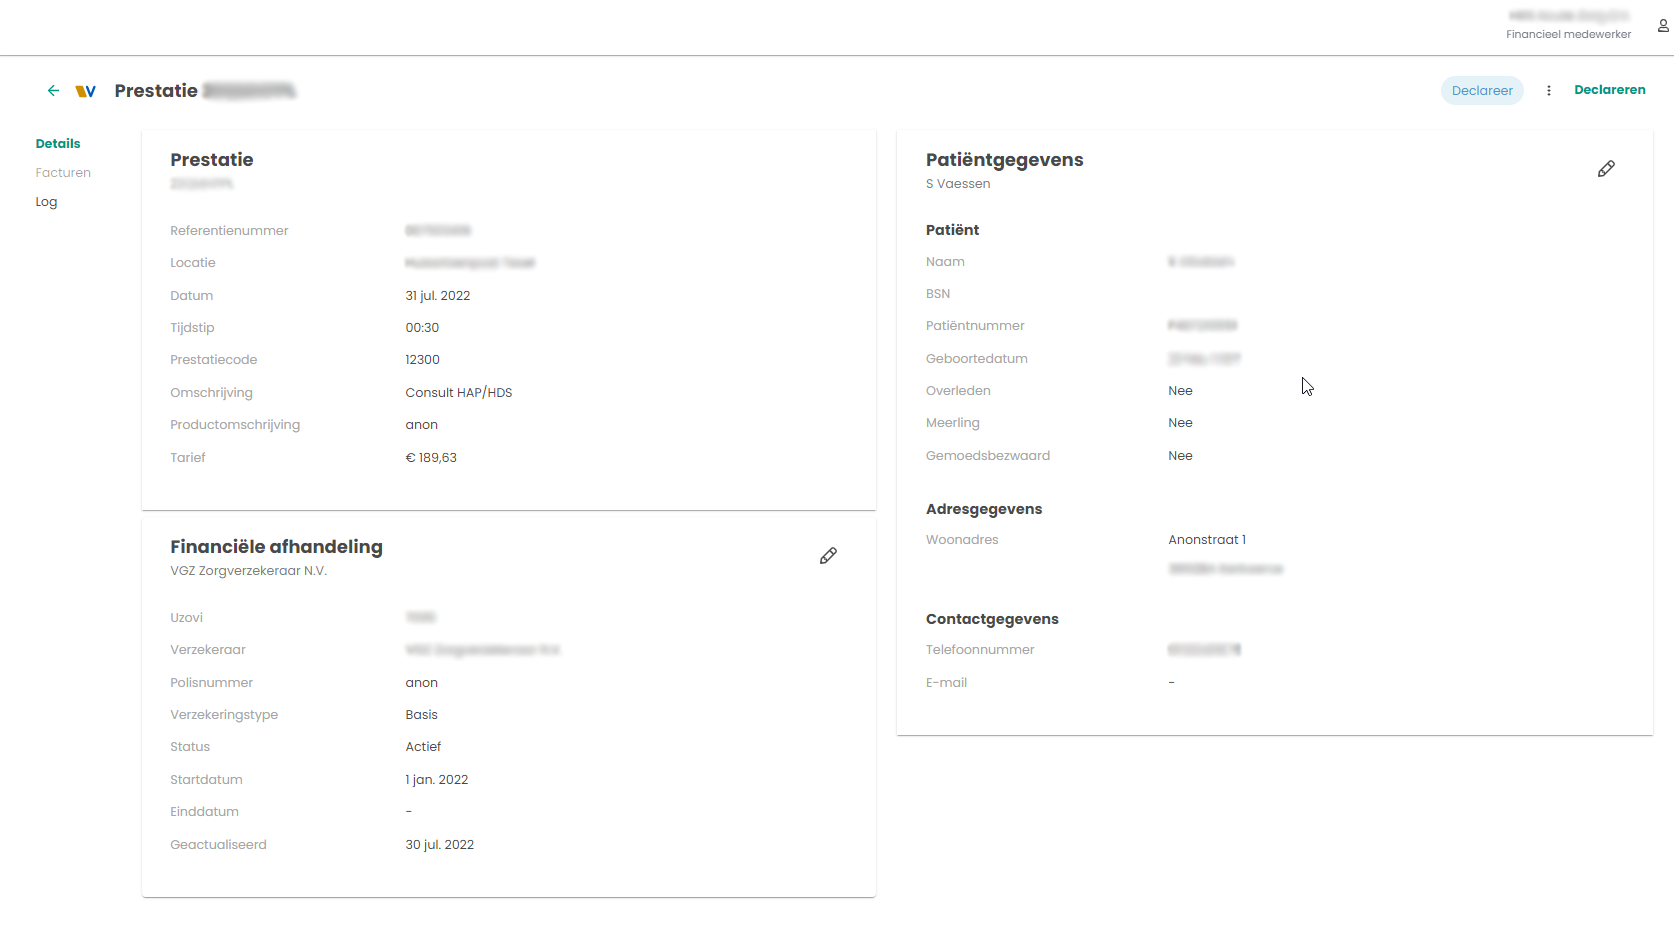Open the user profile icon top right
The height and width of the screenshot is (925, 1674).
click(1663, 27)
